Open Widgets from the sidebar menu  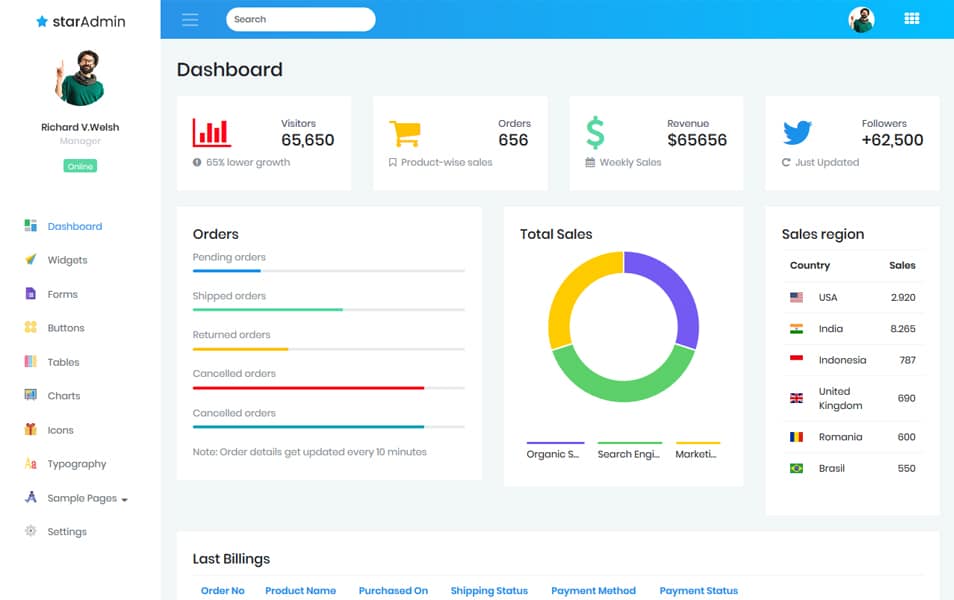(x=67, y=260)
